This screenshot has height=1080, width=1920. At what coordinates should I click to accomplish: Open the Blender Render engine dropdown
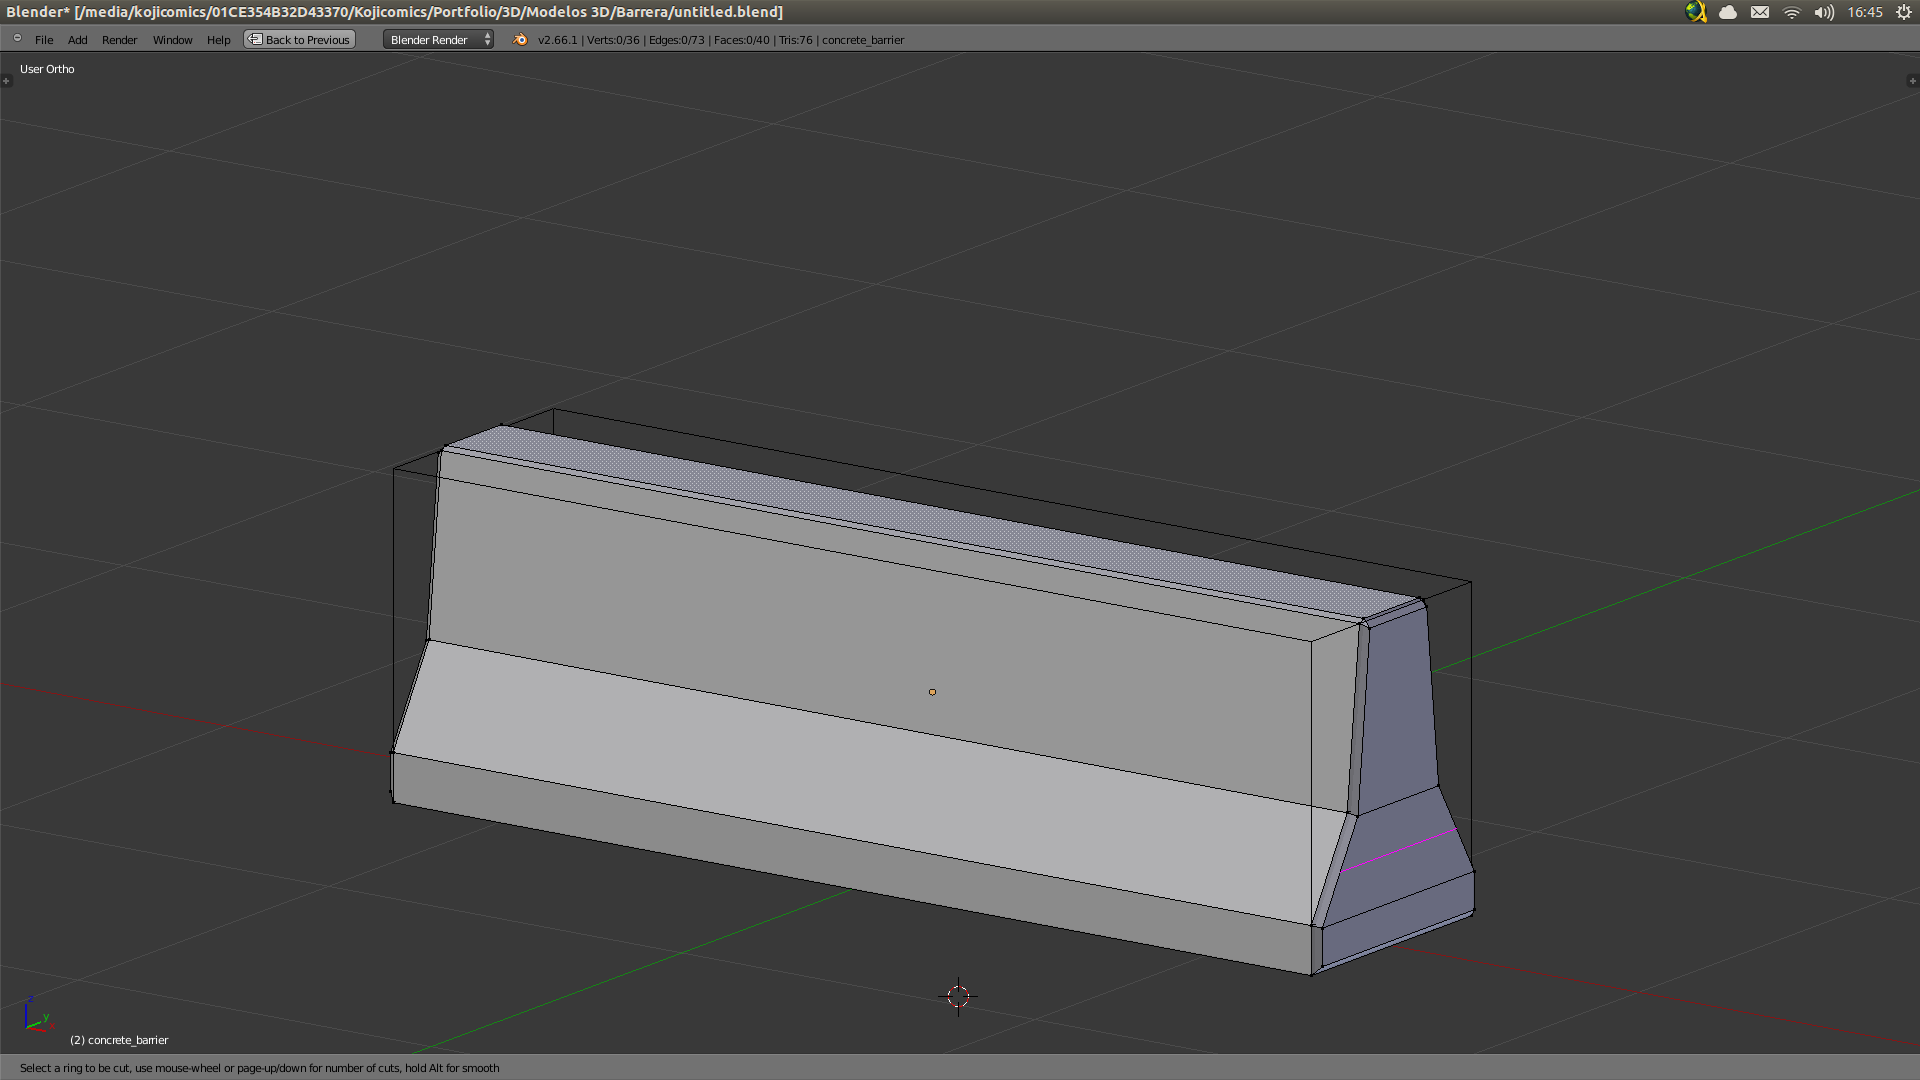(438, 40)
